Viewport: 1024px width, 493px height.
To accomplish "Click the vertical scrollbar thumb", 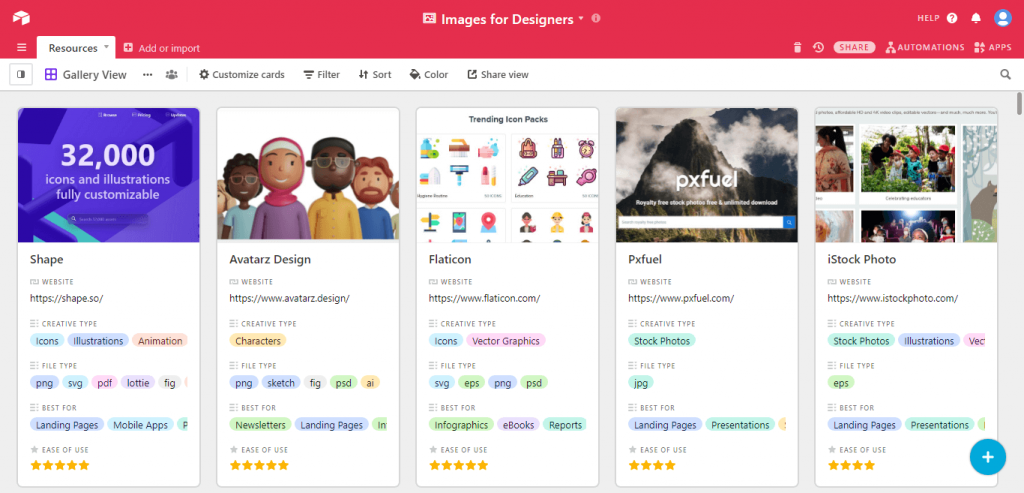I will [x=1019, y=106].
